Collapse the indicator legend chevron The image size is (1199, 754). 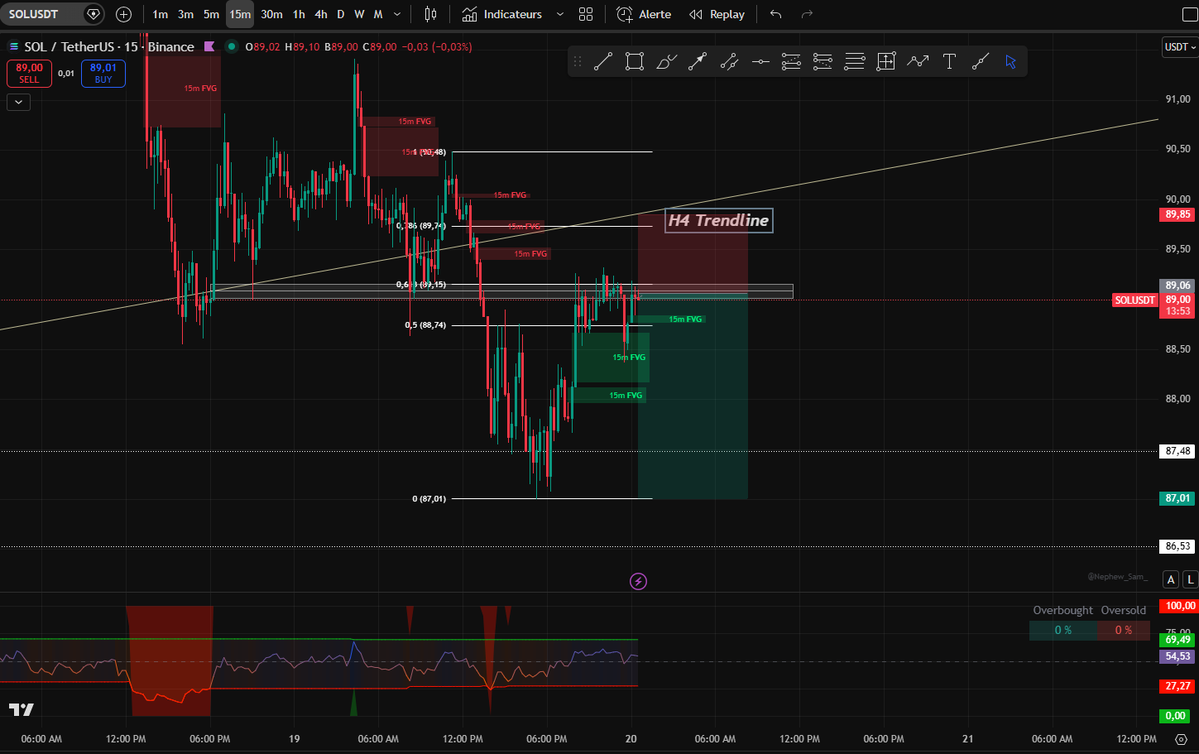click(18, 102)
